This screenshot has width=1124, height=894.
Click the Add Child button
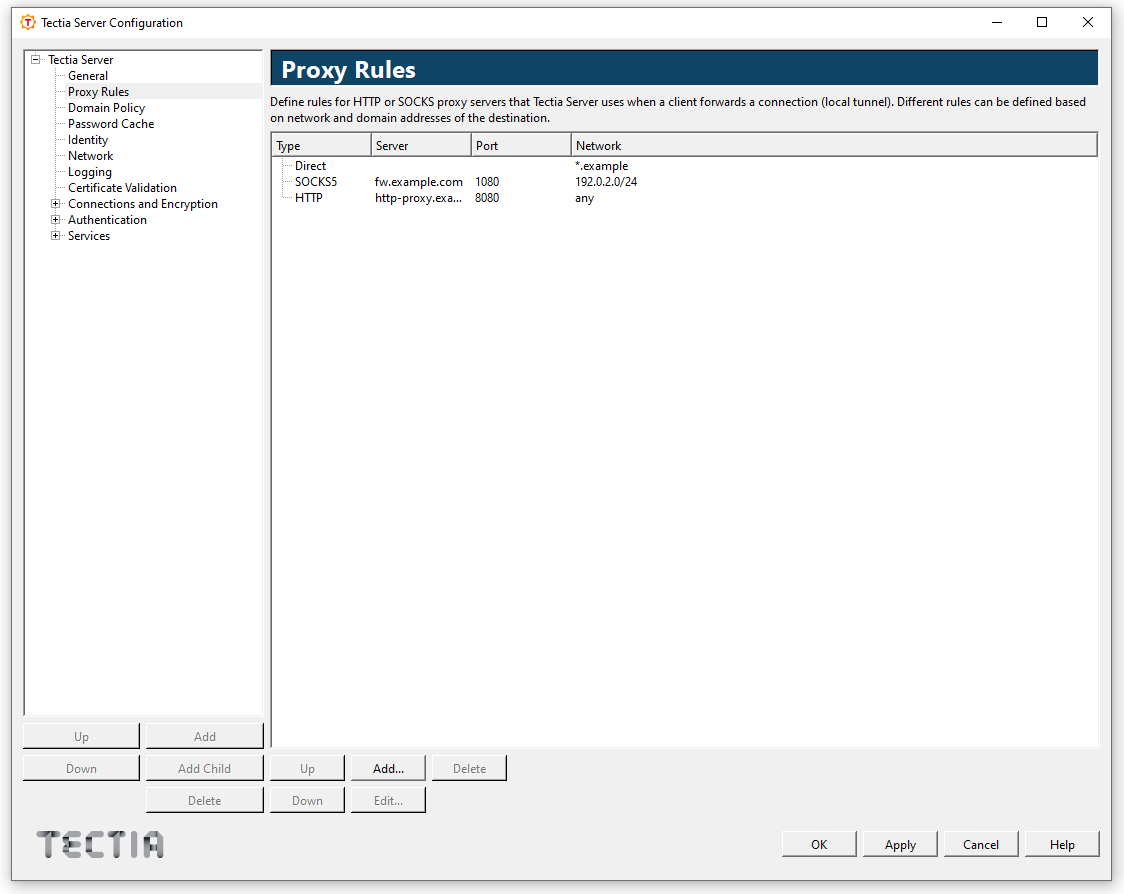[204, 769]
